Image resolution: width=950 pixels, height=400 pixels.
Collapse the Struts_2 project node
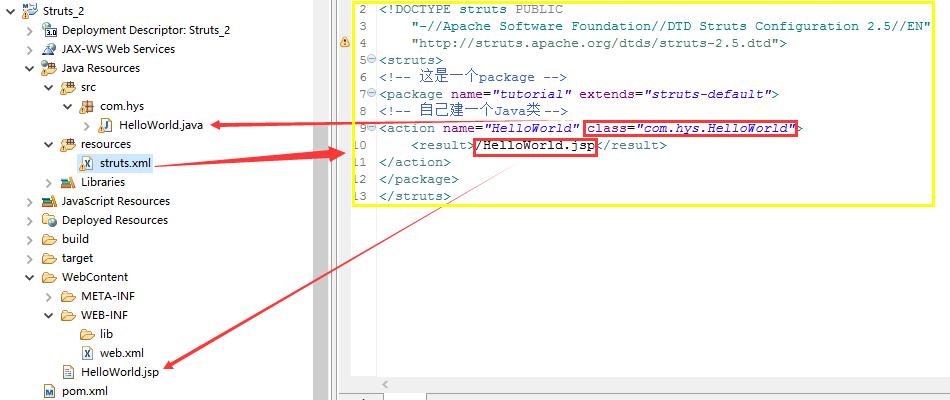10,10
